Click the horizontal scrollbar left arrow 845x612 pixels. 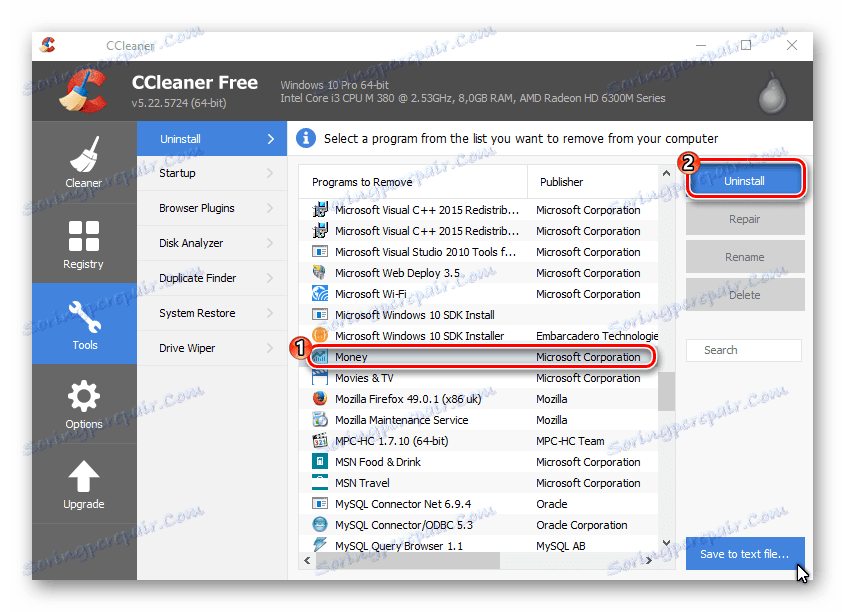[x=307, y=561]
